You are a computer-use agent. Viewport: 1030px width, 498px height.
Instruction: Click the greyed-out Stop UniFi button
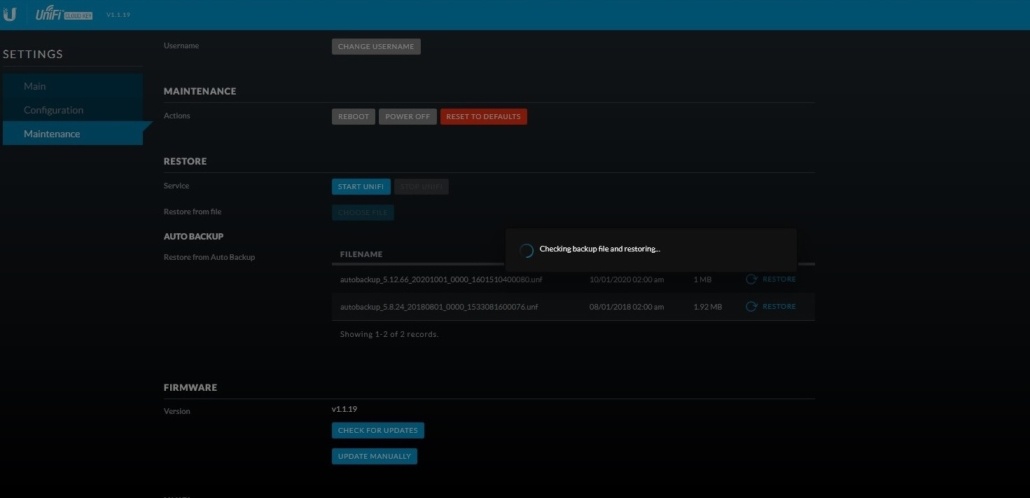[422, 186]
